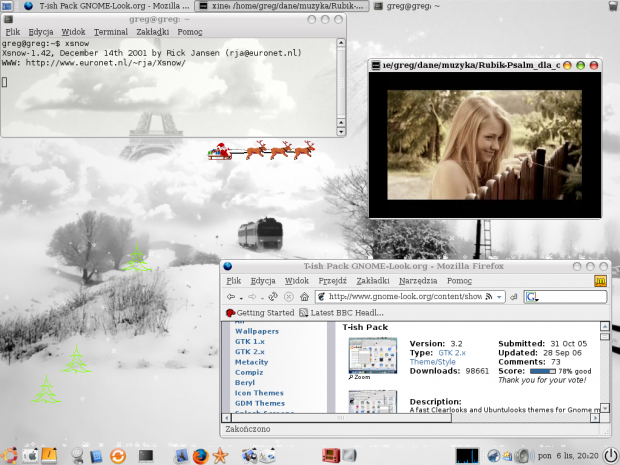Screen dimensions: 620x465
Task: Click the Firefox back arrow button
Action: 231,297
